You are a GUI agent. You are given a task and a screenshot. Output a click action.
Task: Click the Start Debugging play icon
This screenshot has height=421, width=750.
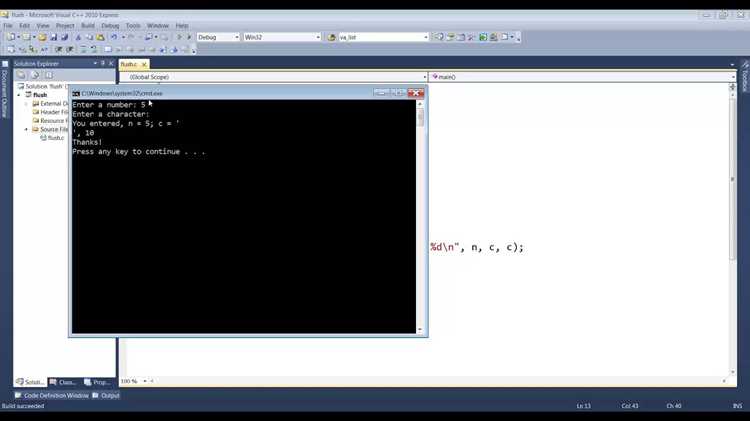pyautogui.click(x=179, y=37)
